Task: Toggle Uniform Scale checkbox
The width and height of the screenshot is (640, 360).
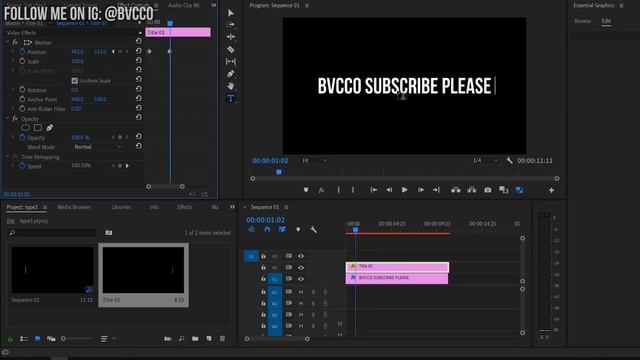Action: click(75, 80)
